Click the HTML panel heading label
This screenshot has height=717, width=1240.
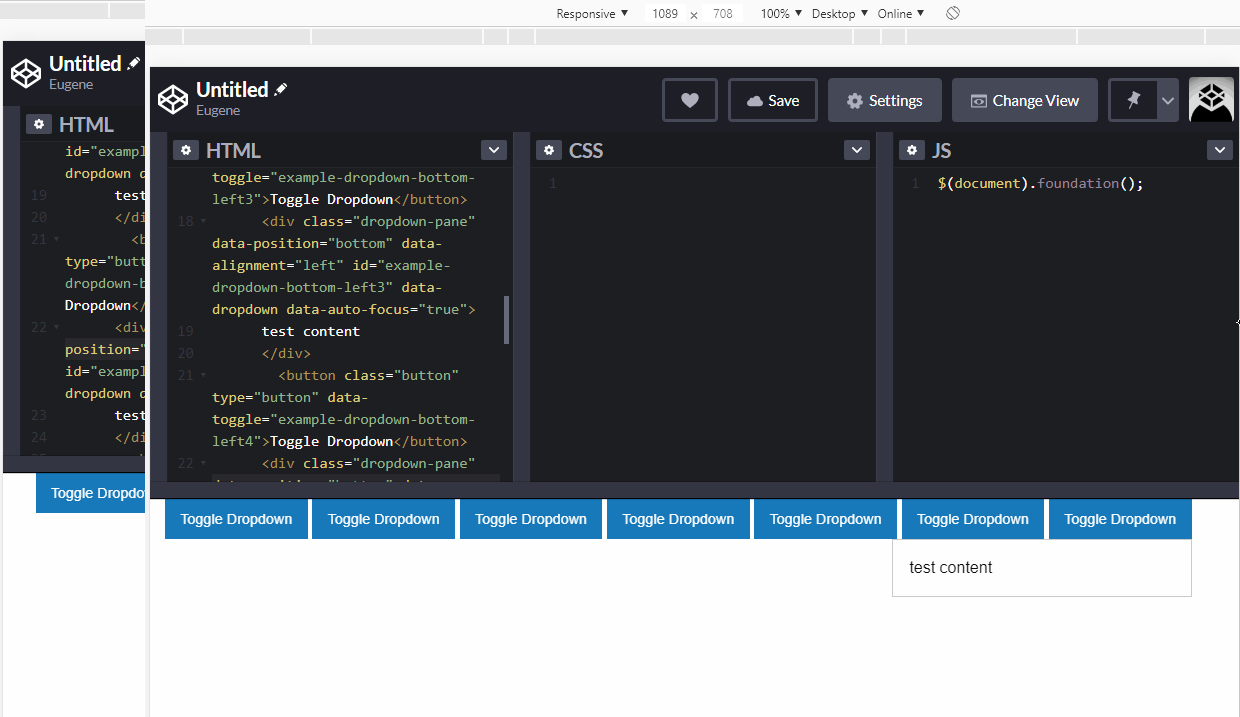tap(233, 150)
